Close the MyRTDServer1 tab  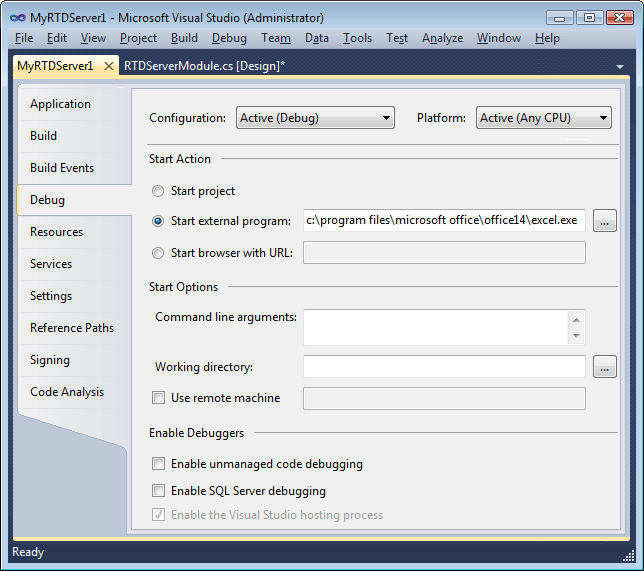[109, 66]
